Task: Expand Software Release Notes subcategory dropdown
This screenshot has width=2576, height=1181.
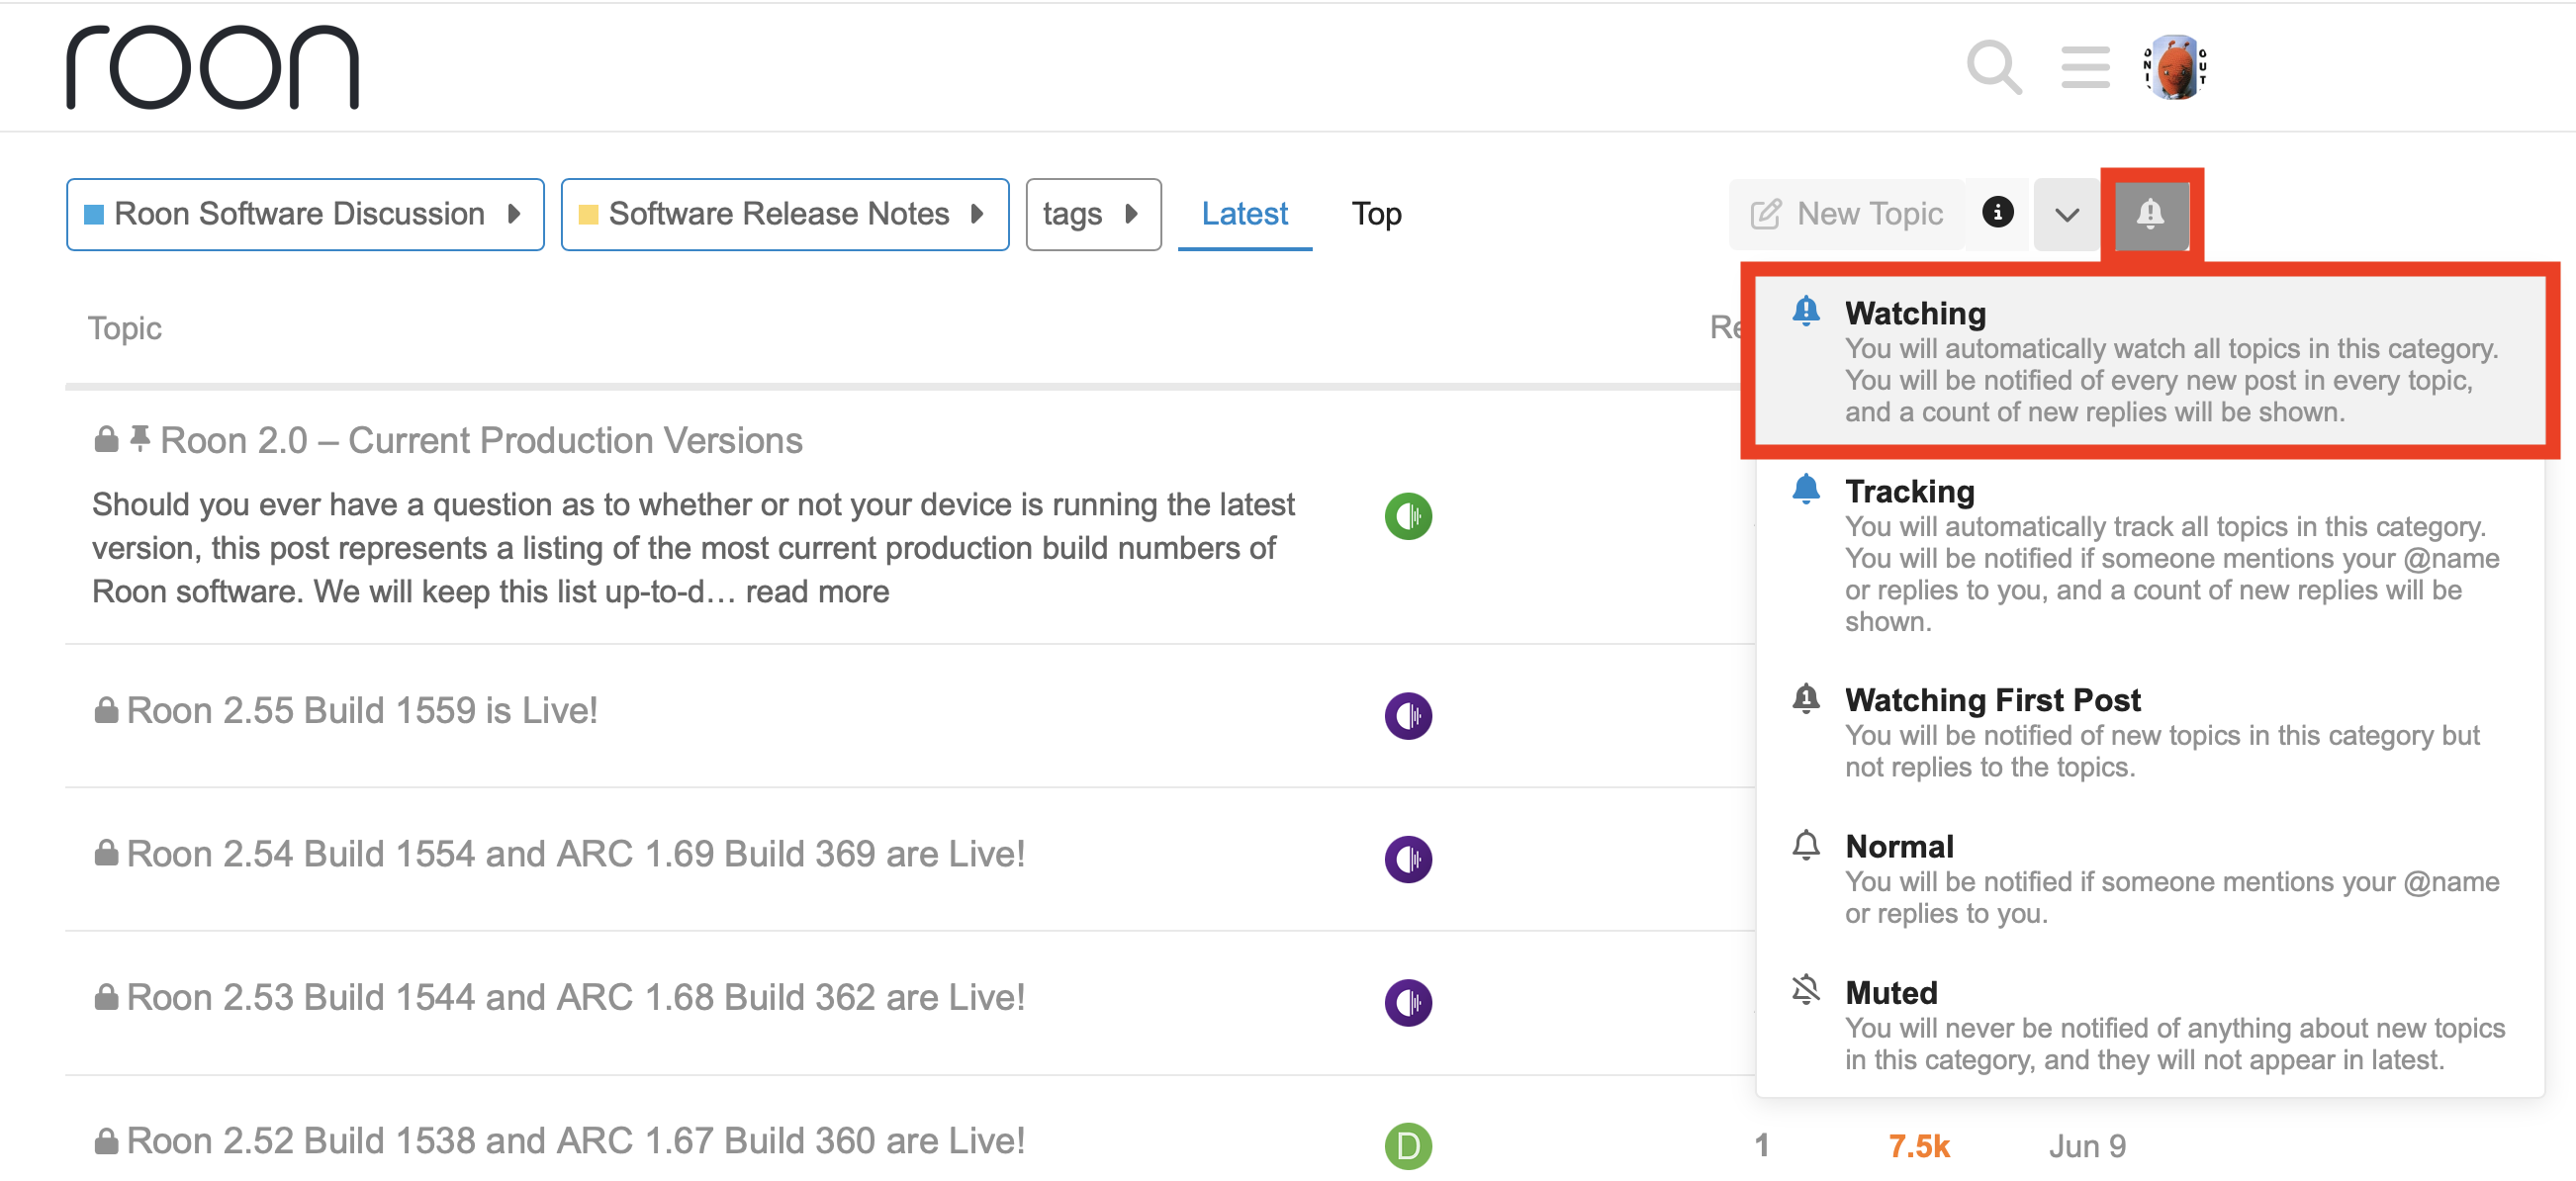Action: (784, 214)
